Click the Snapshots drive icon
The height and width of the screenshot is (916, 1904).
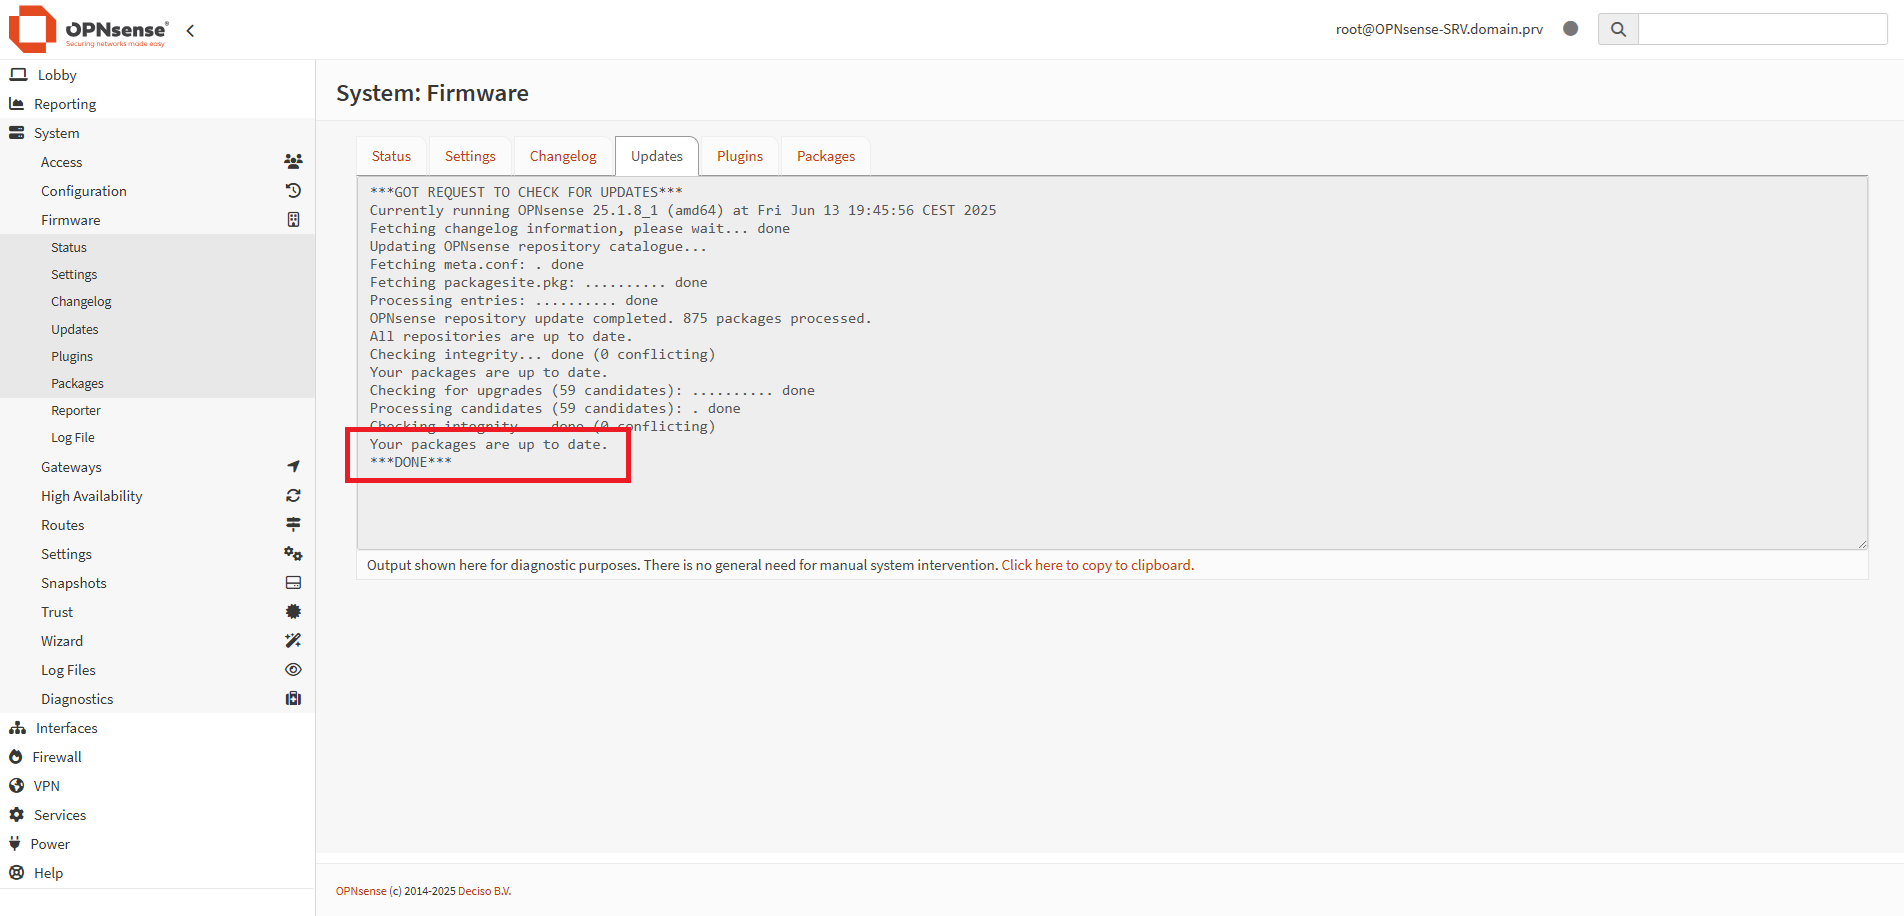(x=293, y=583)
